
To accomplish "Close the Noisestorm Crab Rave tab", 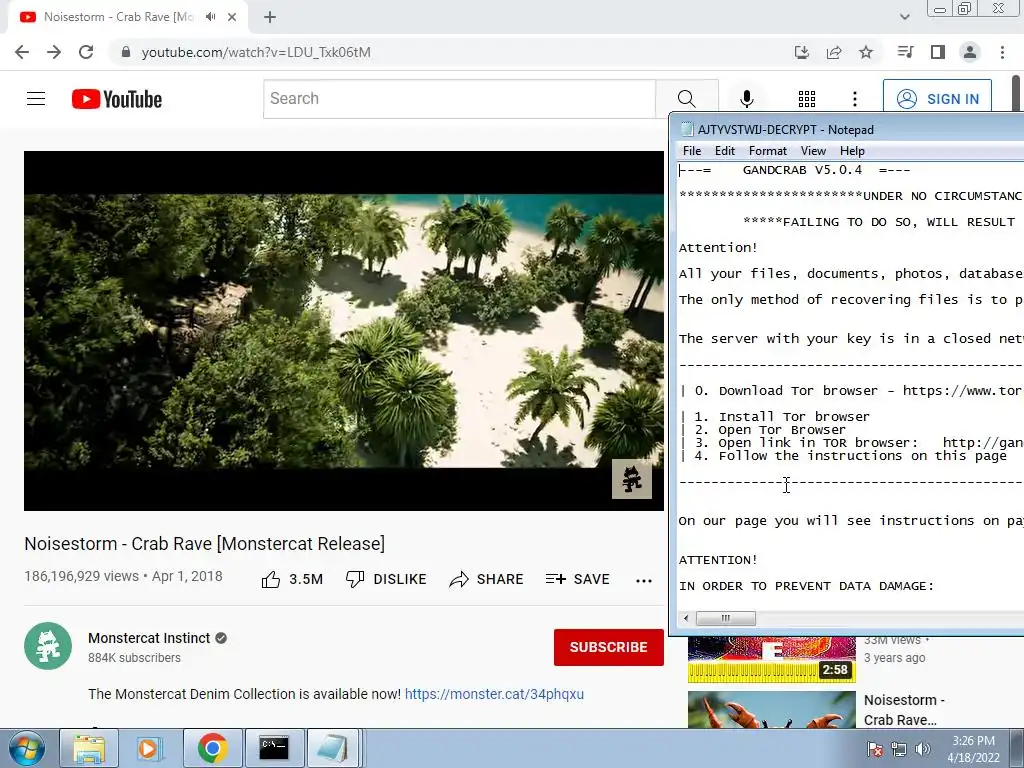I will 232,17.
